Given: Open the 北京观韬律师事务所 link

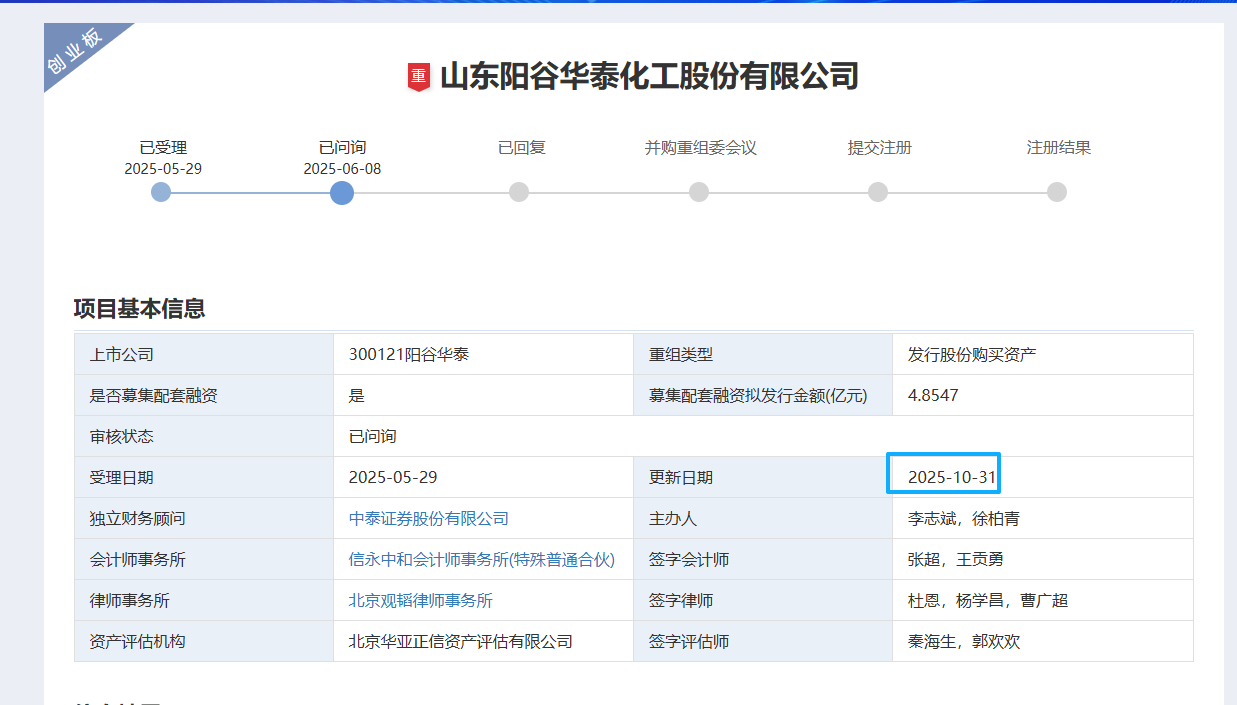Looking at the screenshot, I should [420, 600].
